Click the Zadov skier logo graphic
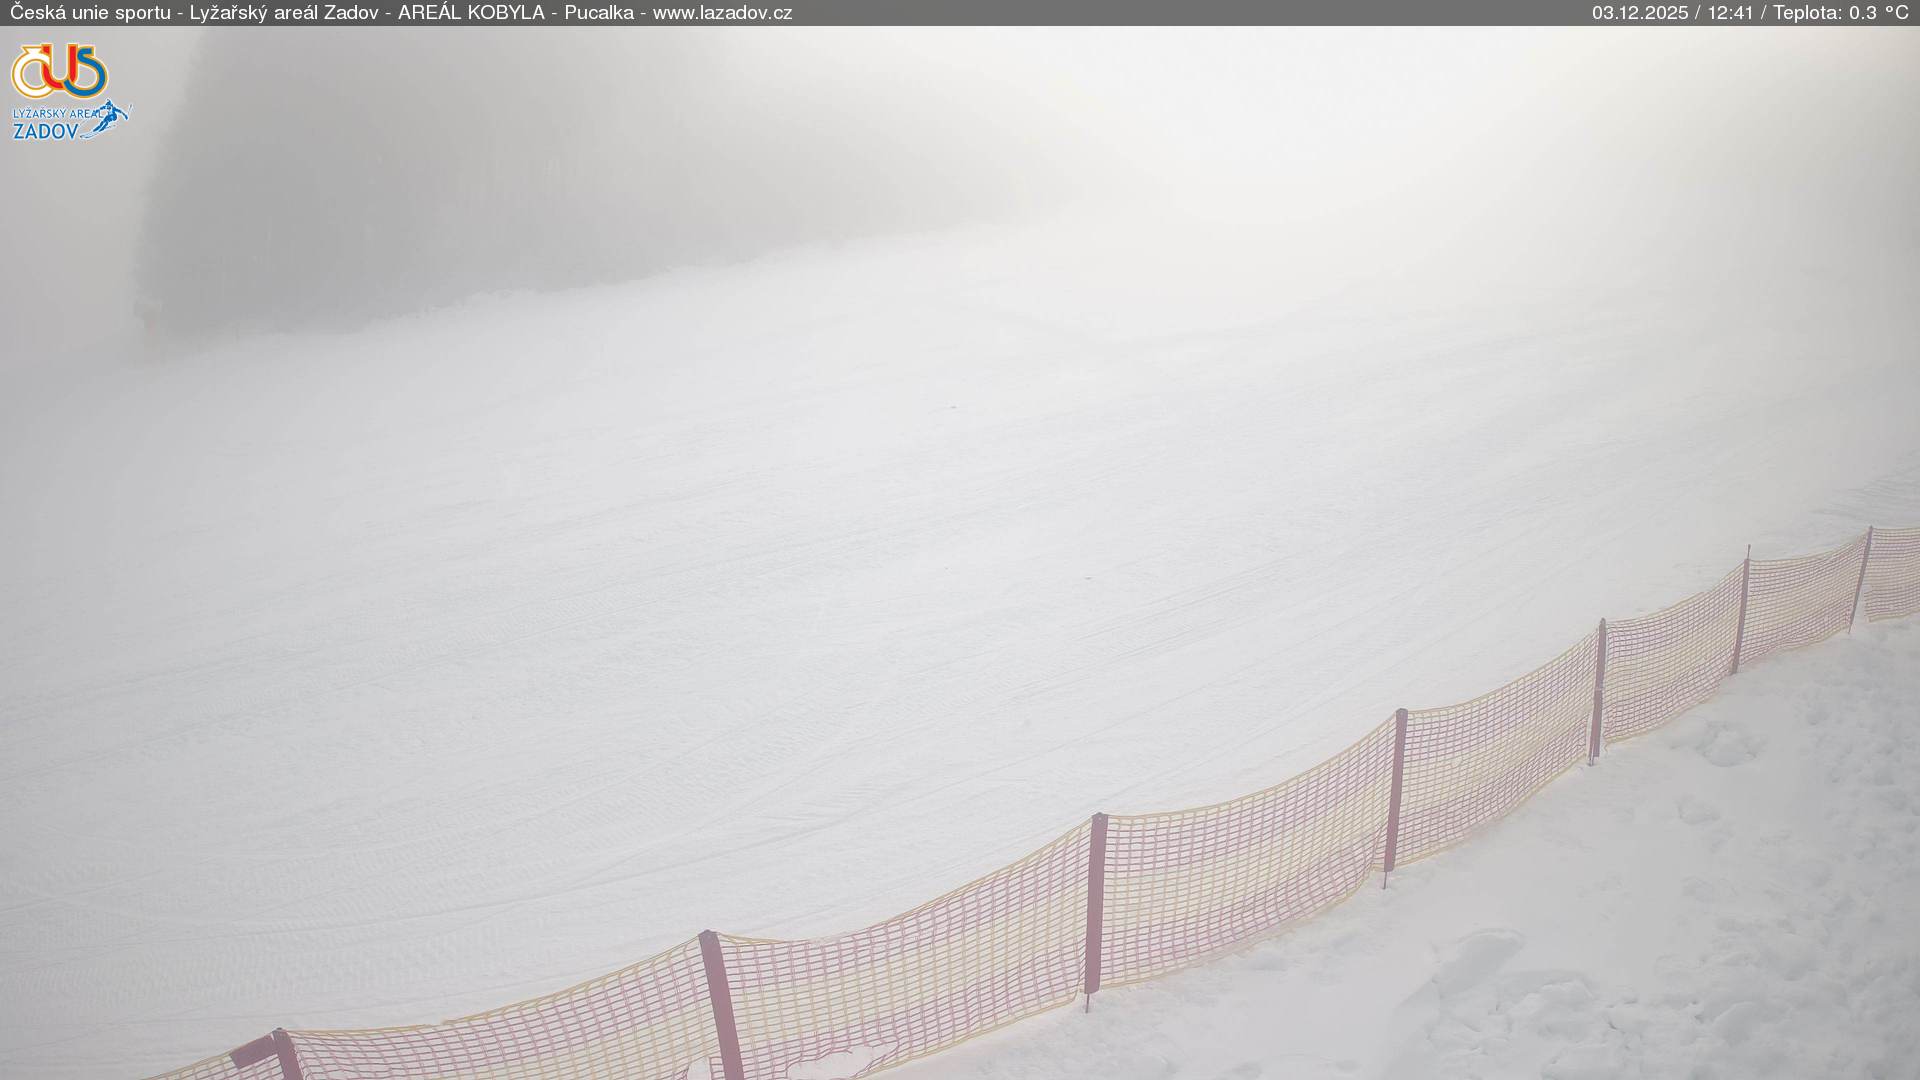1920x1080 pixels. [112, 117]
